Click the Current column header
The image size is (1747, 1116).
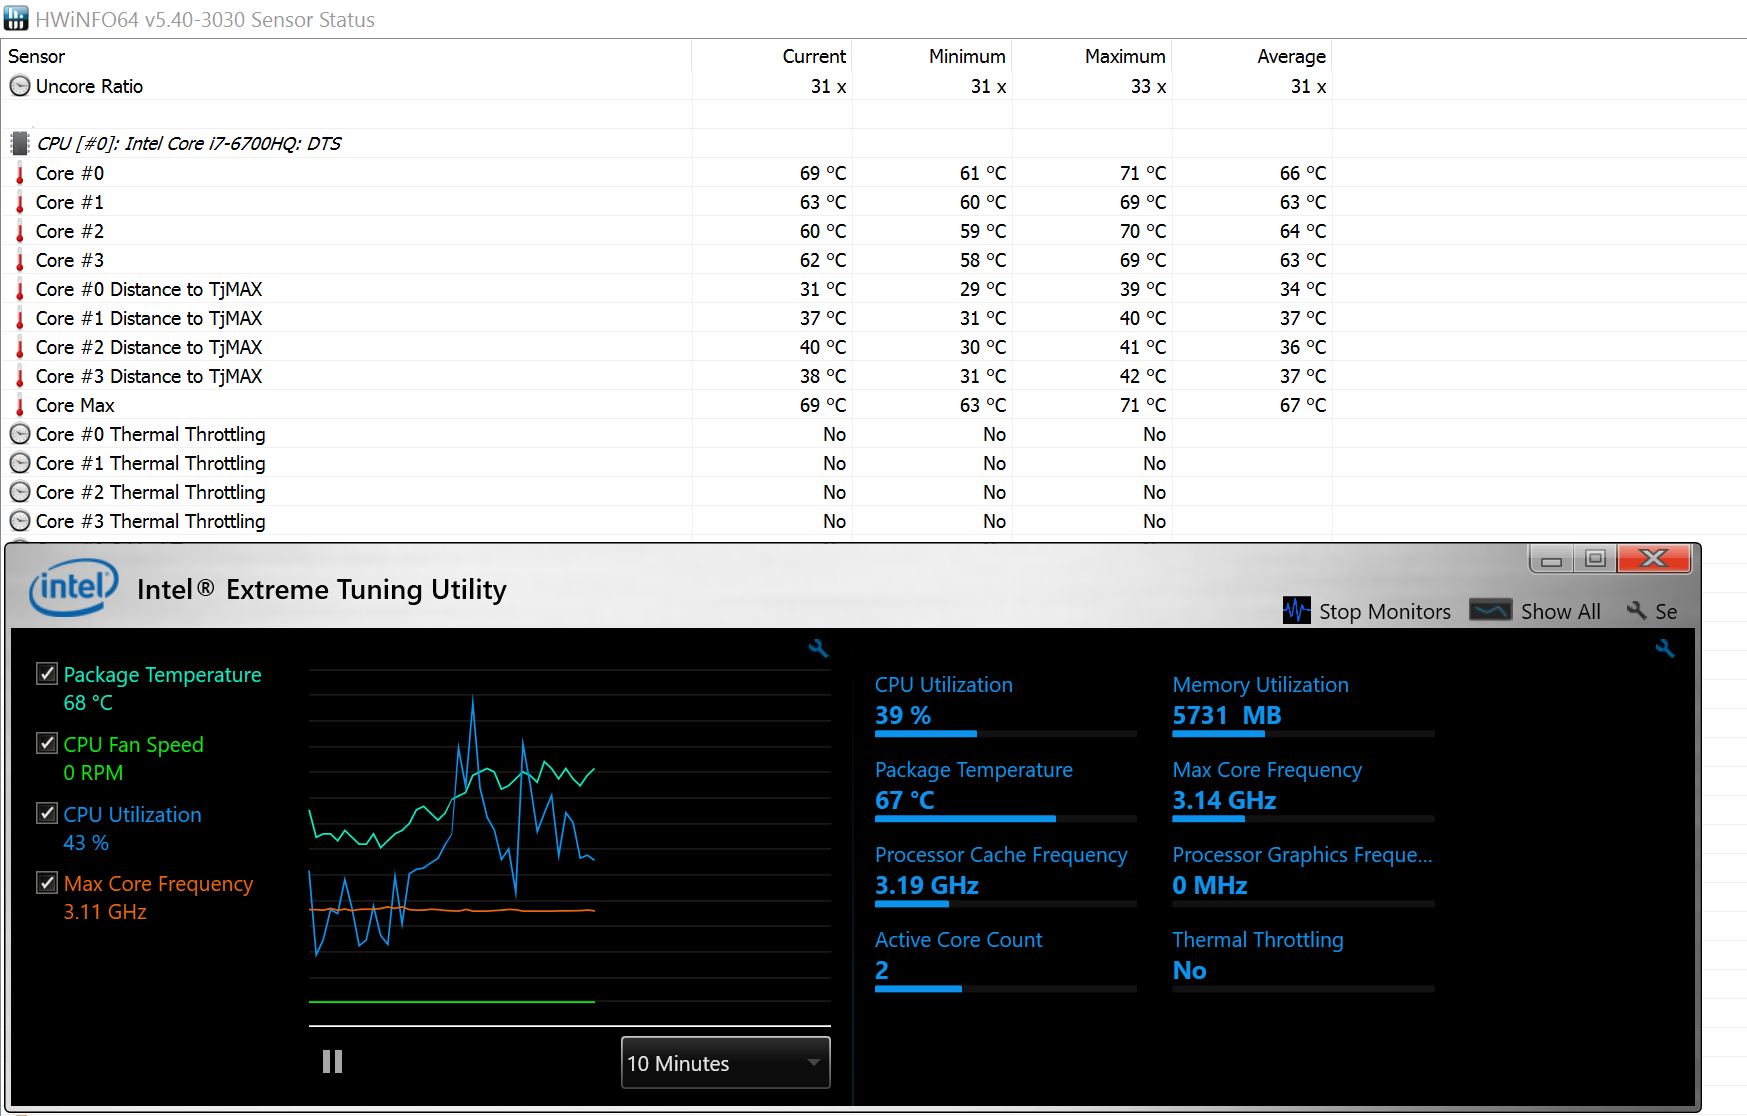tap(814, 56)
